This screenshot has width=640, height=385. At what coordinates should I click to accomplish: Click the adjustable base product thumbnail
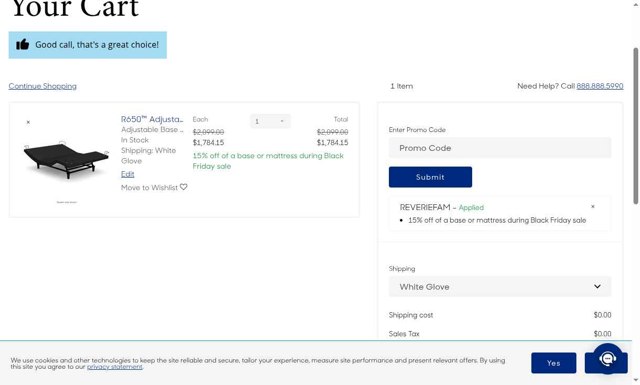(x=66, y=160)
